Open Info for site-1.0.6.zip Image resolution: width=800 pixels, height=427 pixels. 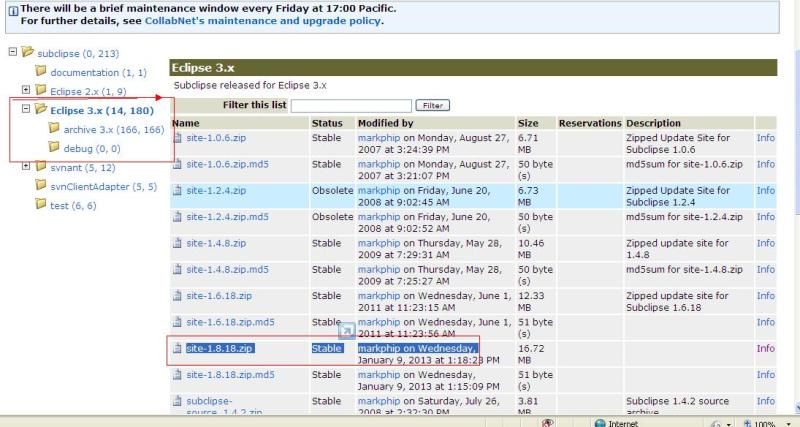pyautogui.click(x=766, y=138)
